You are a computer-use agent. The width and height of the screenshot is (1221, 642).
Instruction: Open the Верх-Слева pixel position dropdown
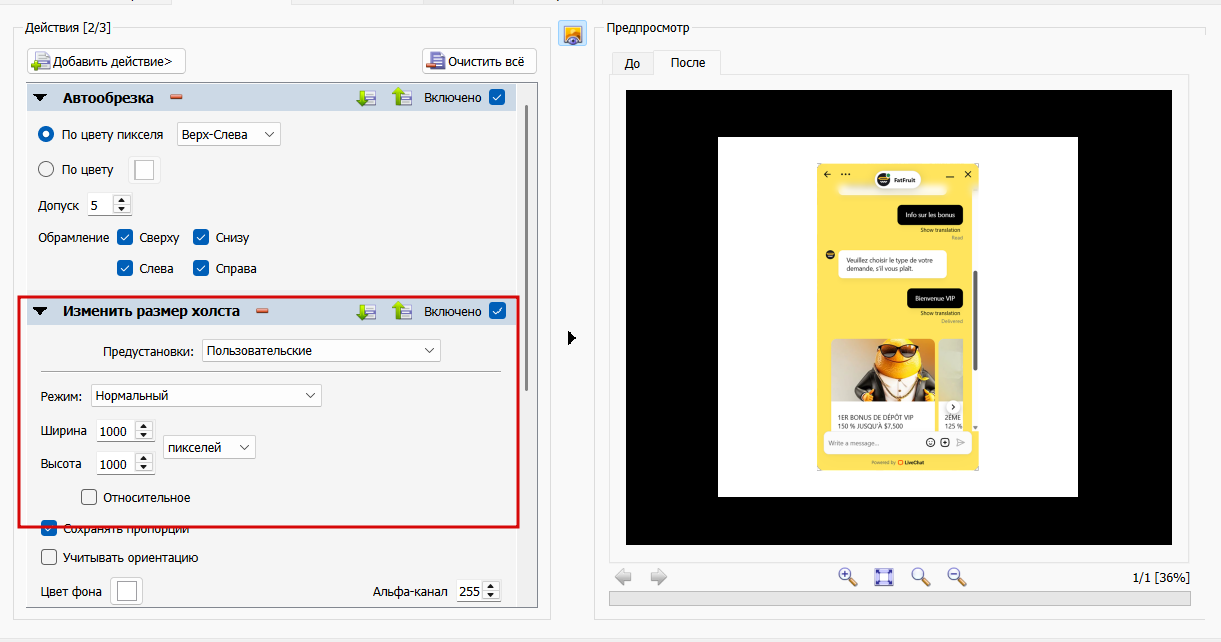point(229,134)
